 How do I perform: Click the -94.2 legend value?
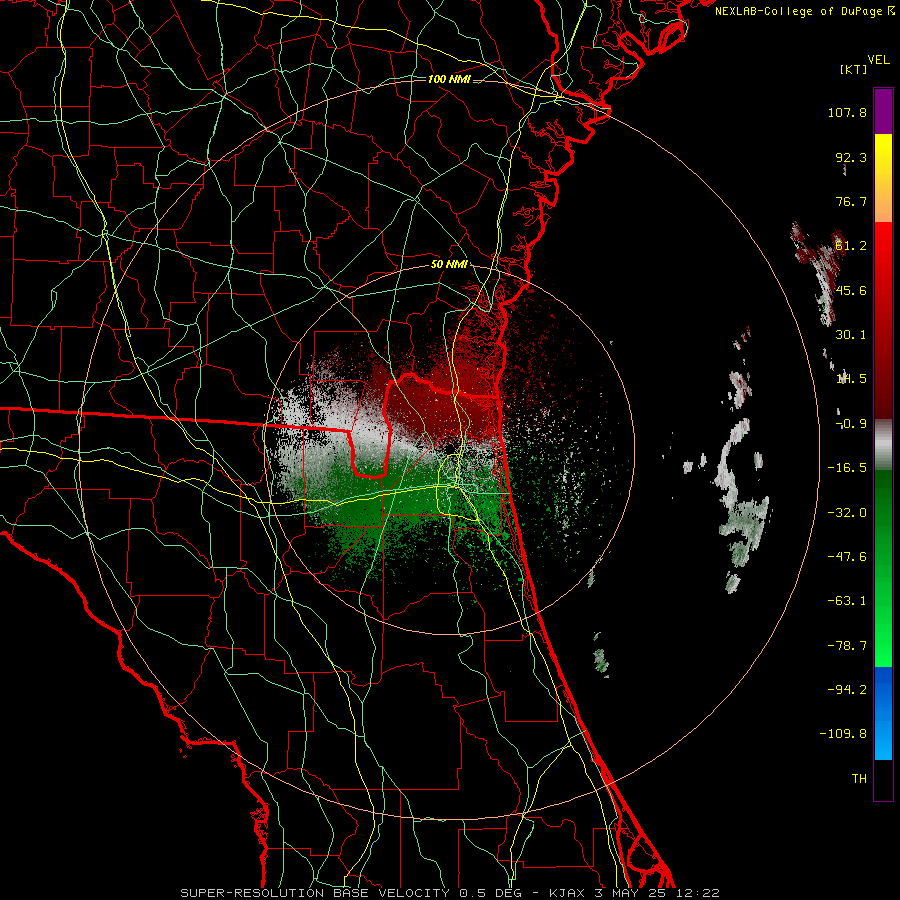pos(847,690)
